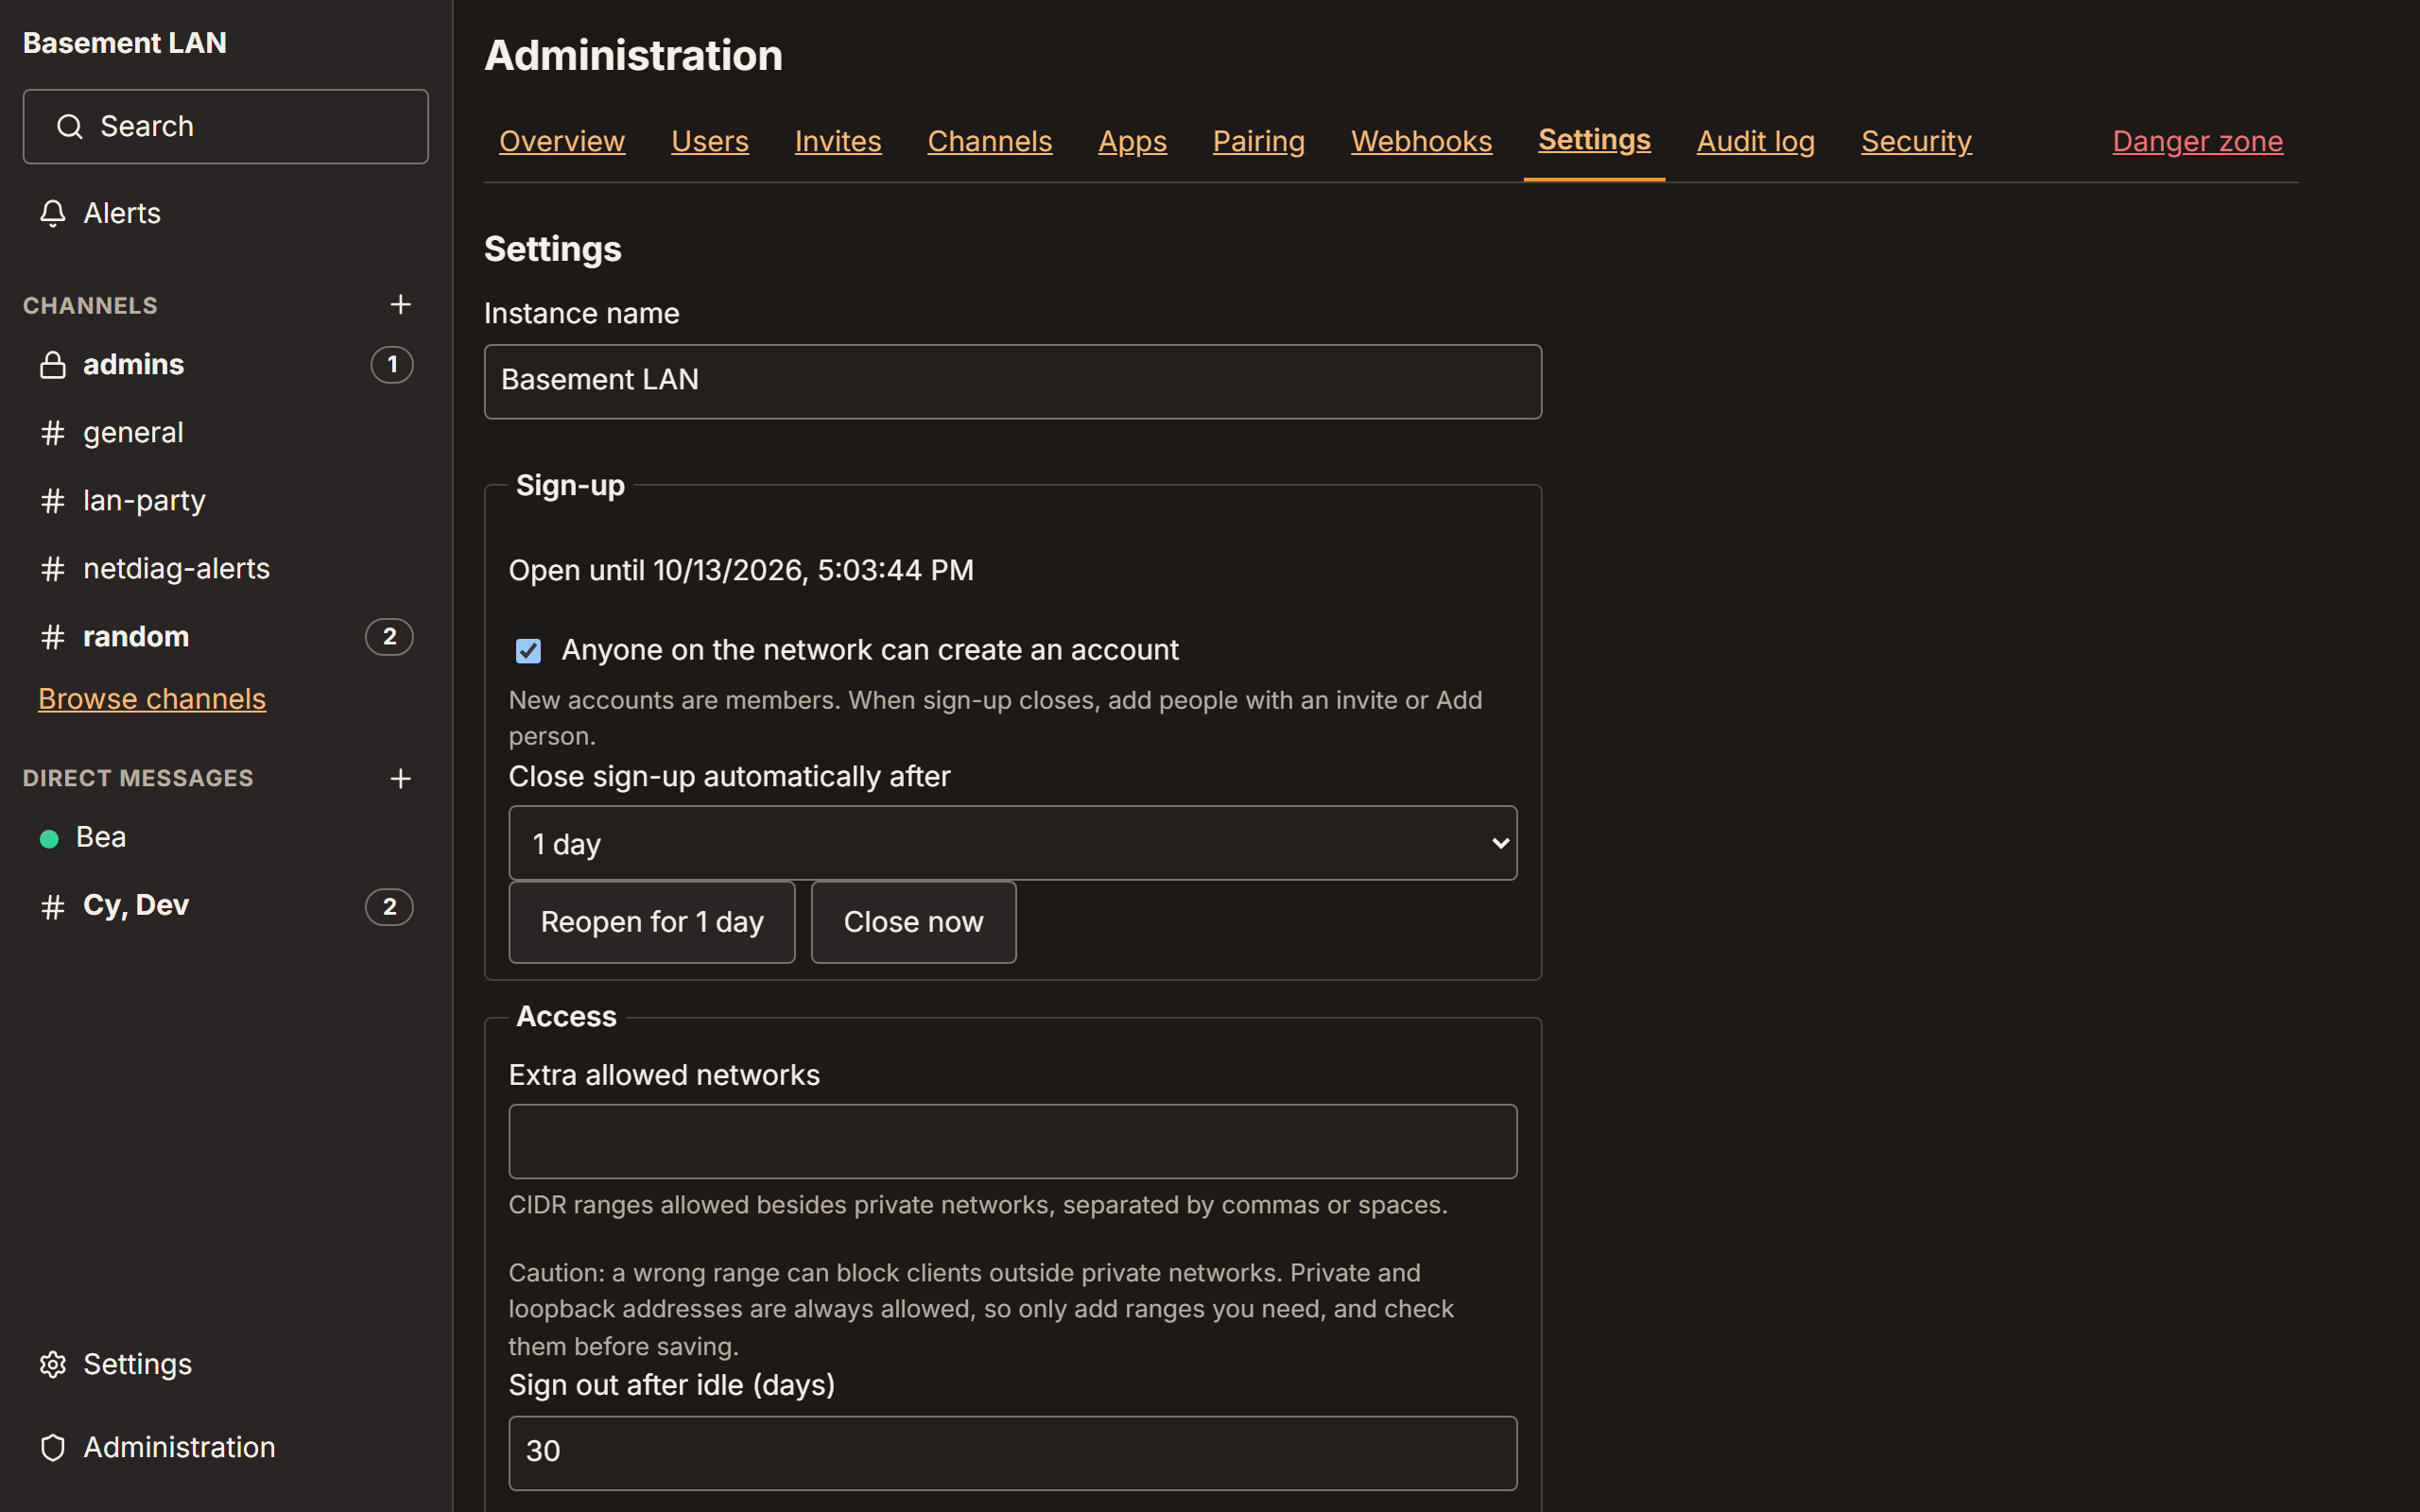Viewport: 2420px width, 1512px height.
Task: Click Reopen for 1 day button
Action: pos(652,922)
